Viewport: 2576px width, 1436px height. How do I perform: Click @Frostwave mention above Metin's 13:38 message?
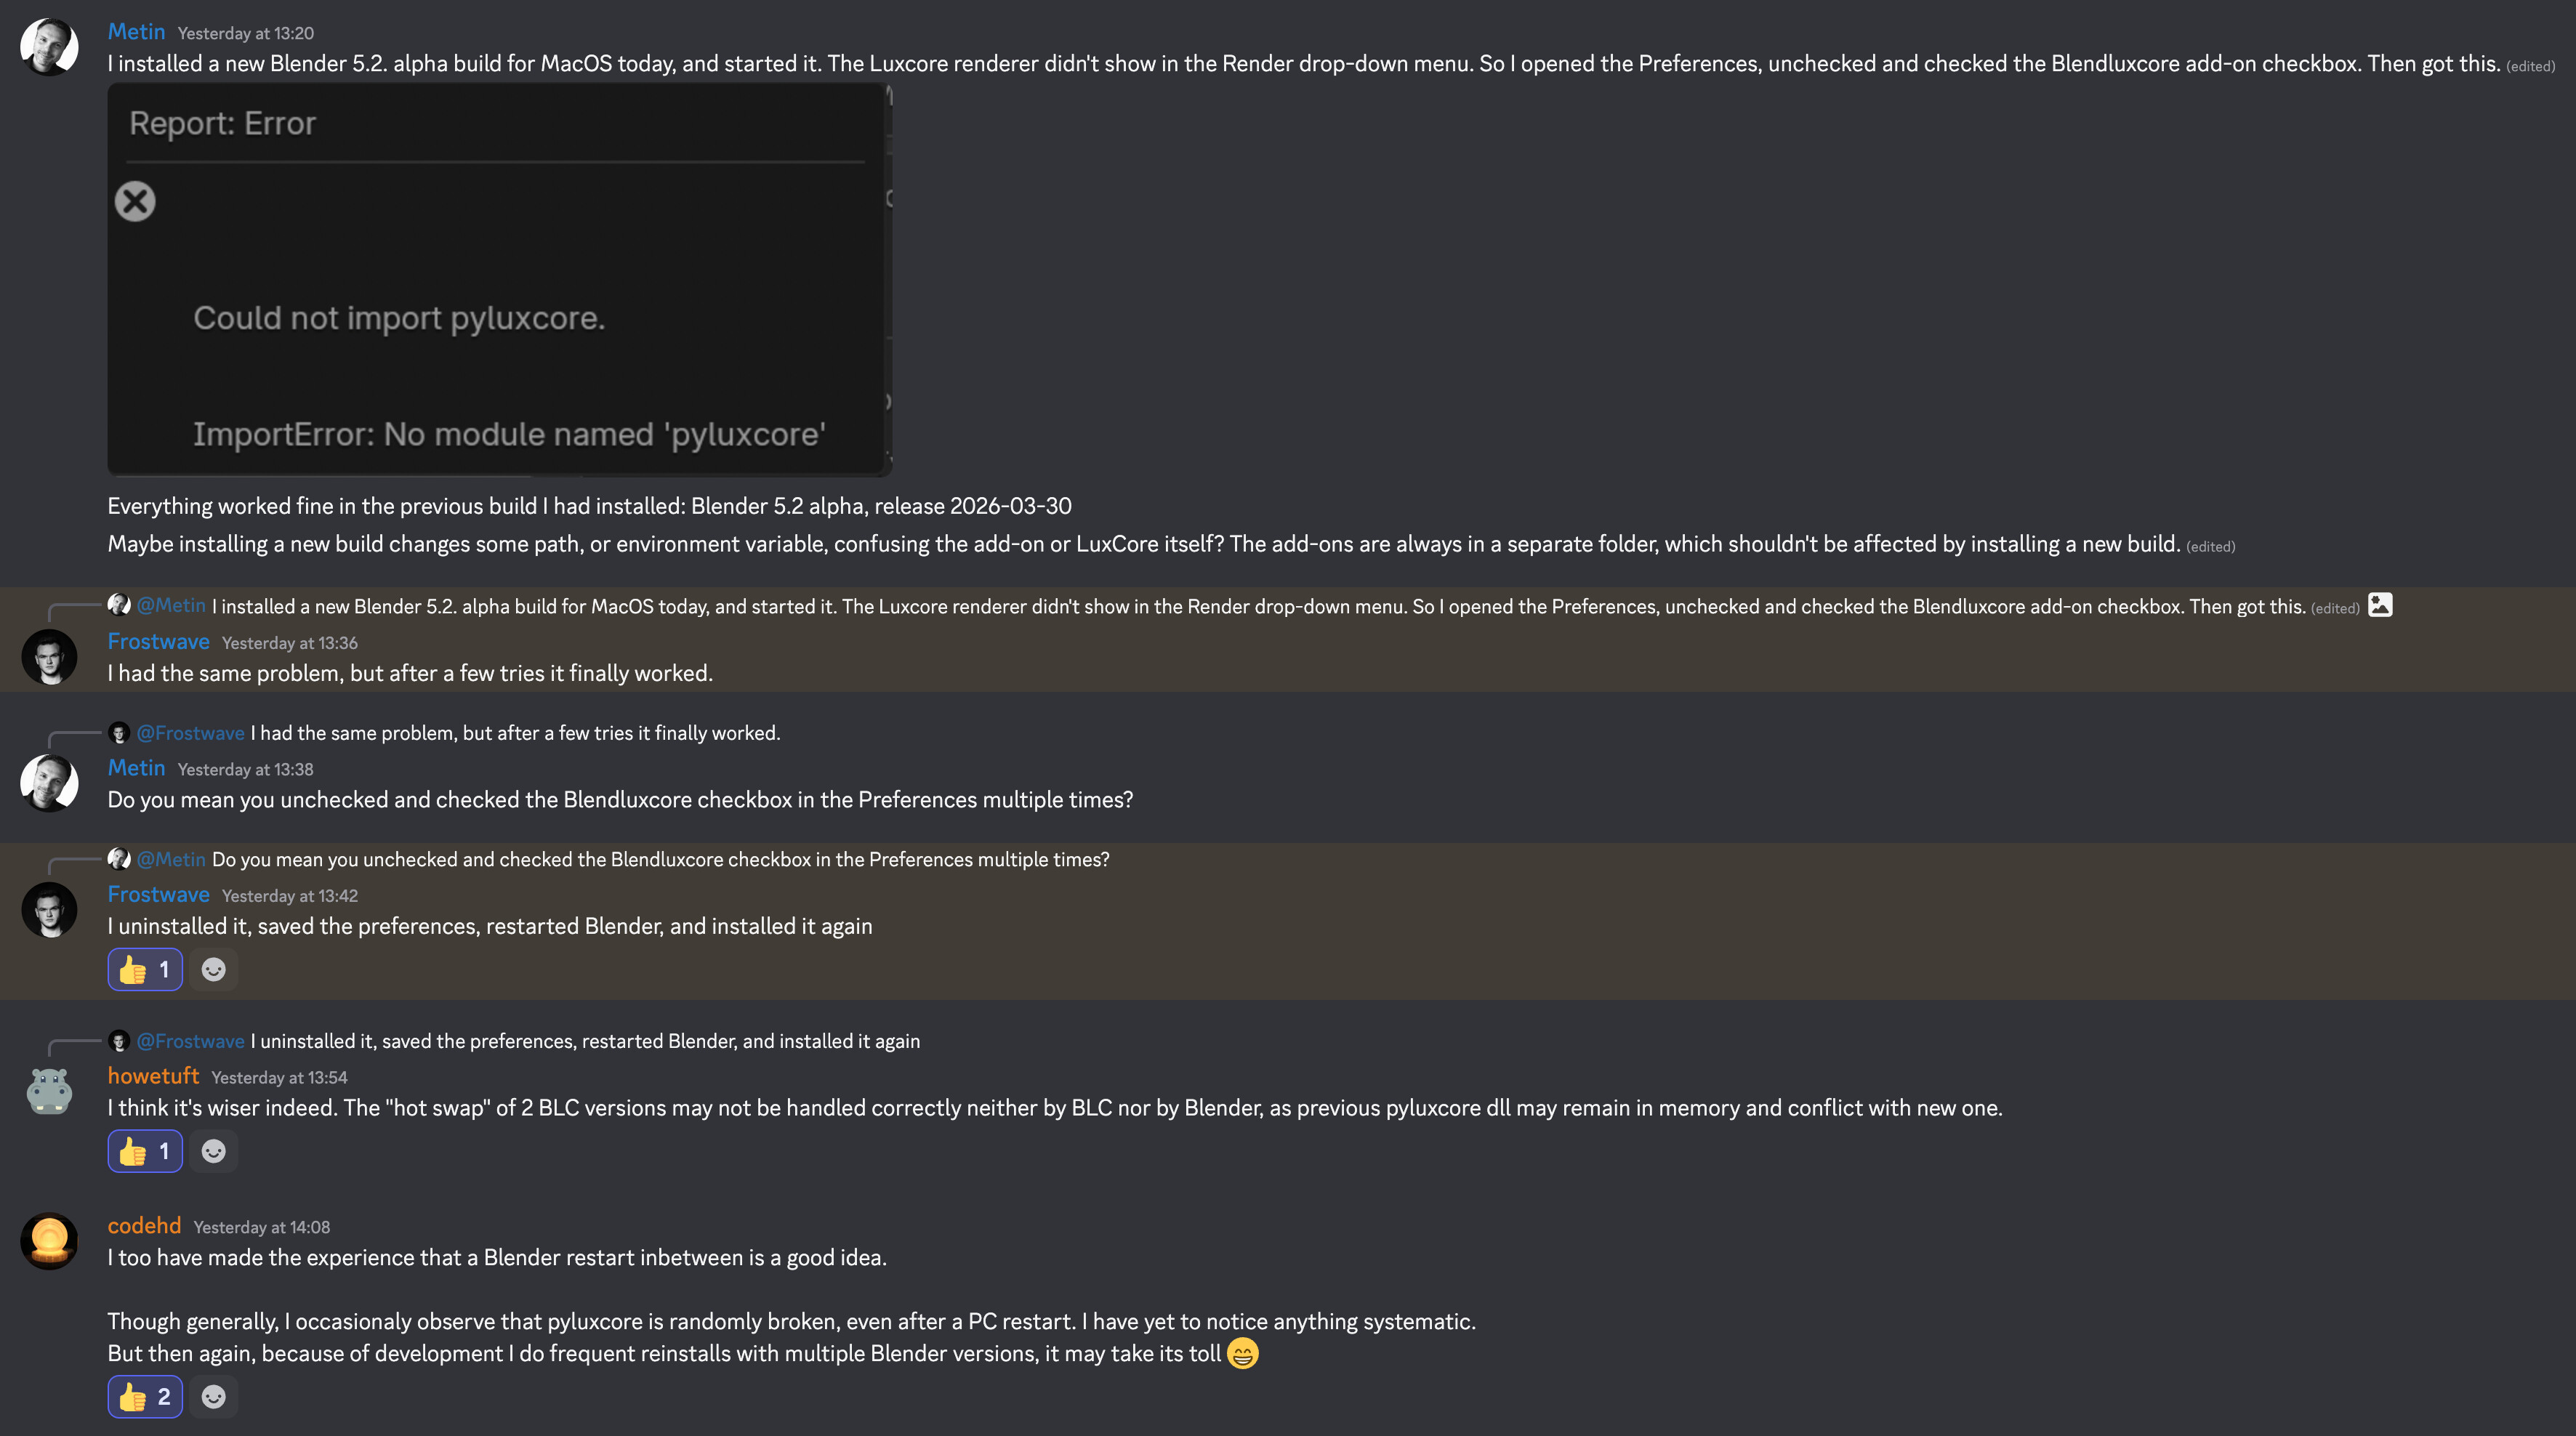[190, 733]
